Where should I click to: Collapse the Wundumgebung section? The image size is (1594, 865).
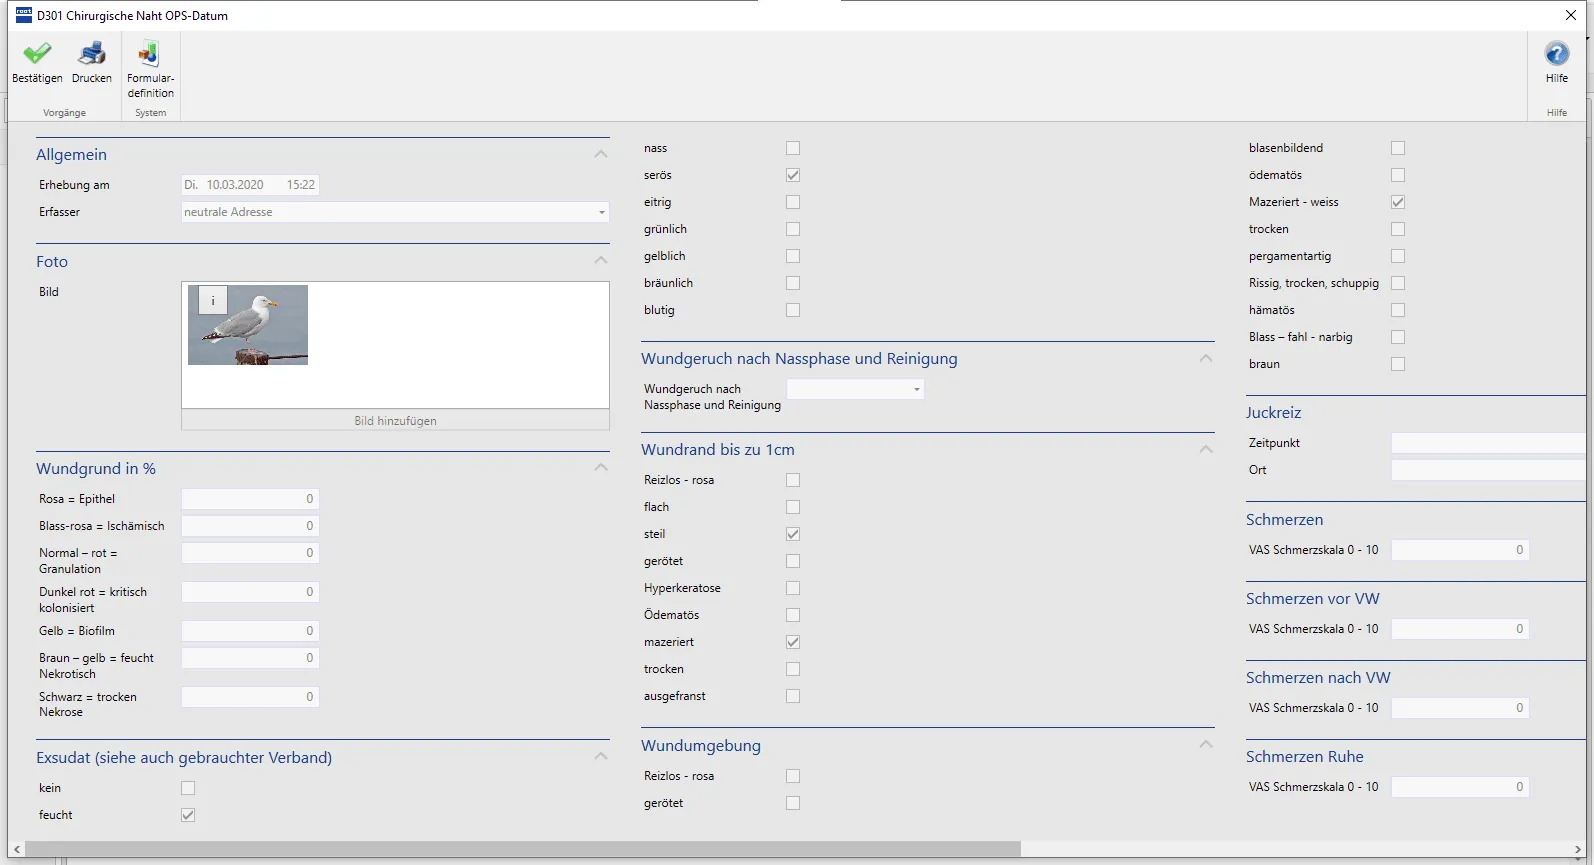(x=1206, y=744)
